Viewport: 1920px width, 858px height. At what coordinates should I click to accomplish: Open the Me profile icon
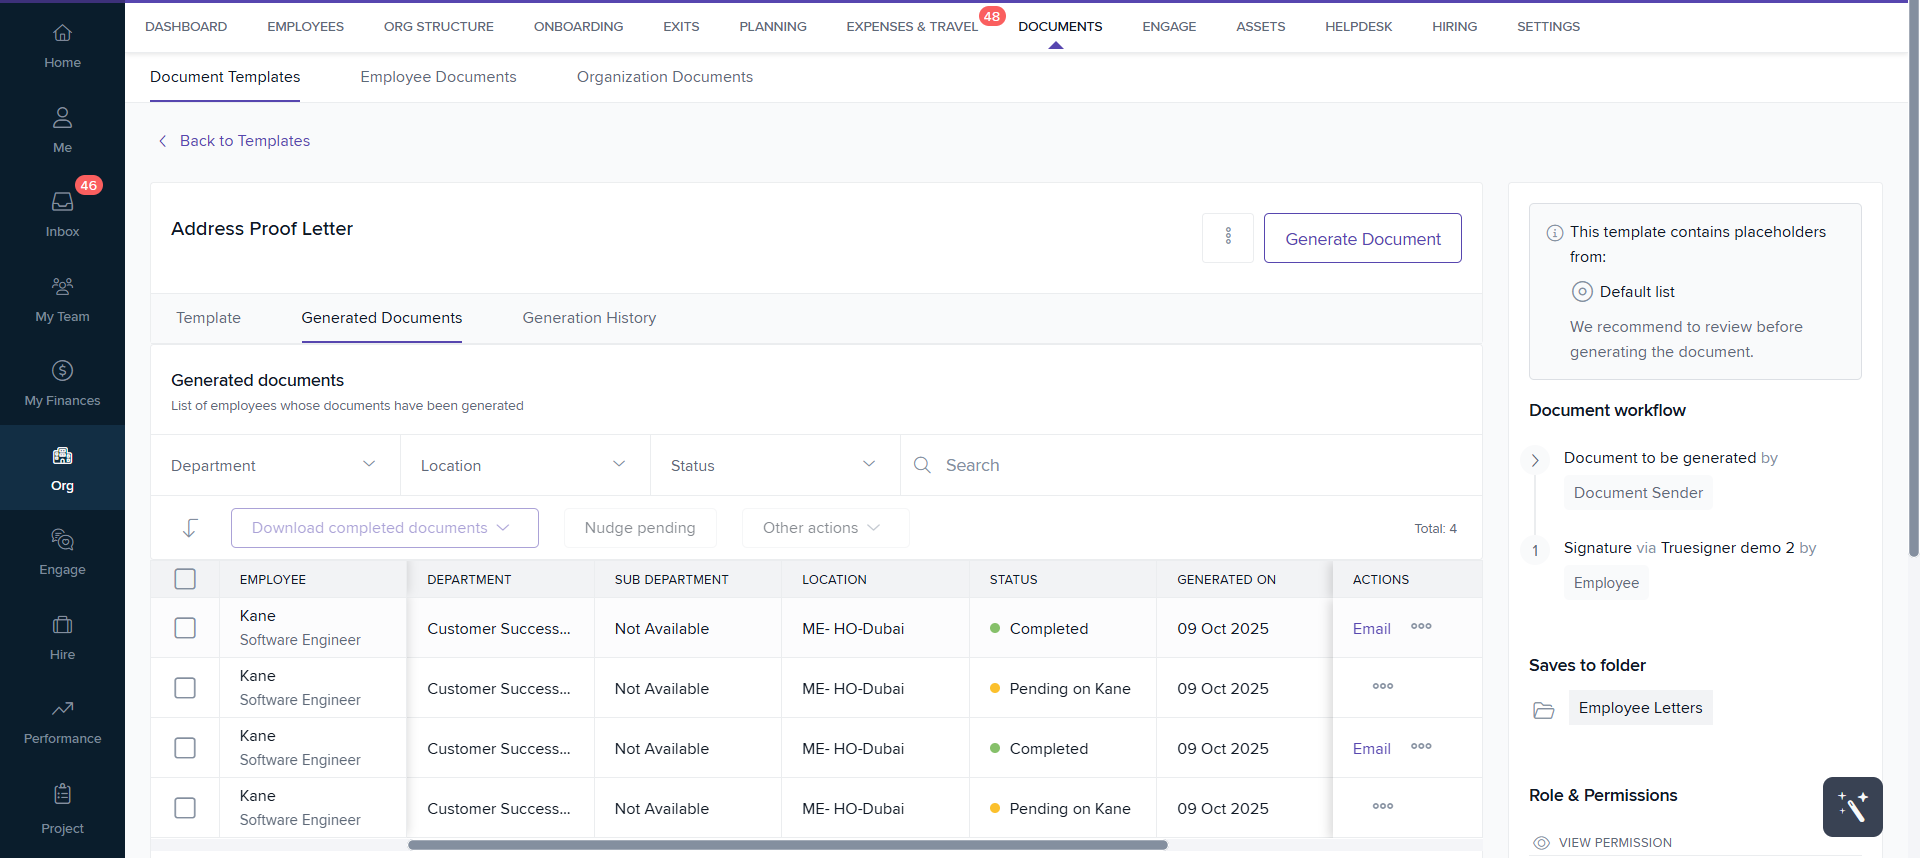click(62, 117)
